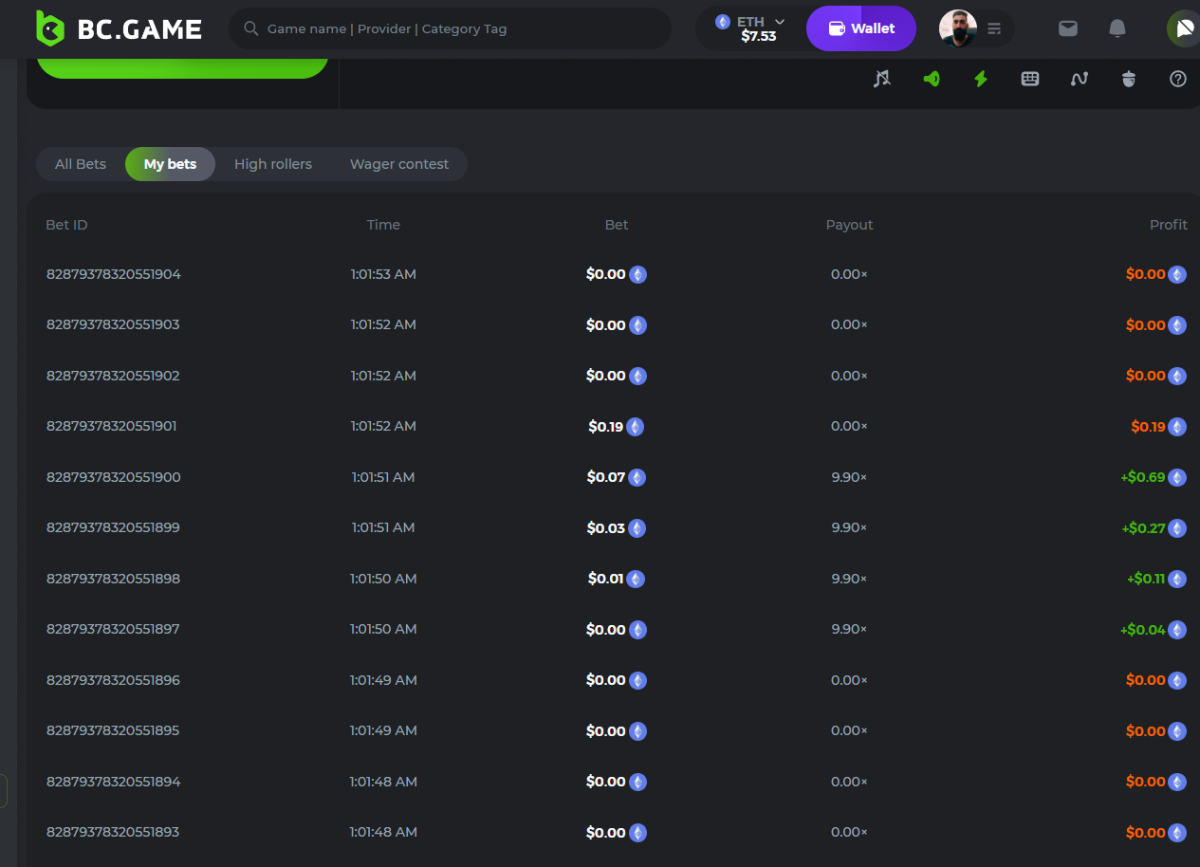
Task: Open bet ID 82879378320551900 details
Action: pos(113,477)
